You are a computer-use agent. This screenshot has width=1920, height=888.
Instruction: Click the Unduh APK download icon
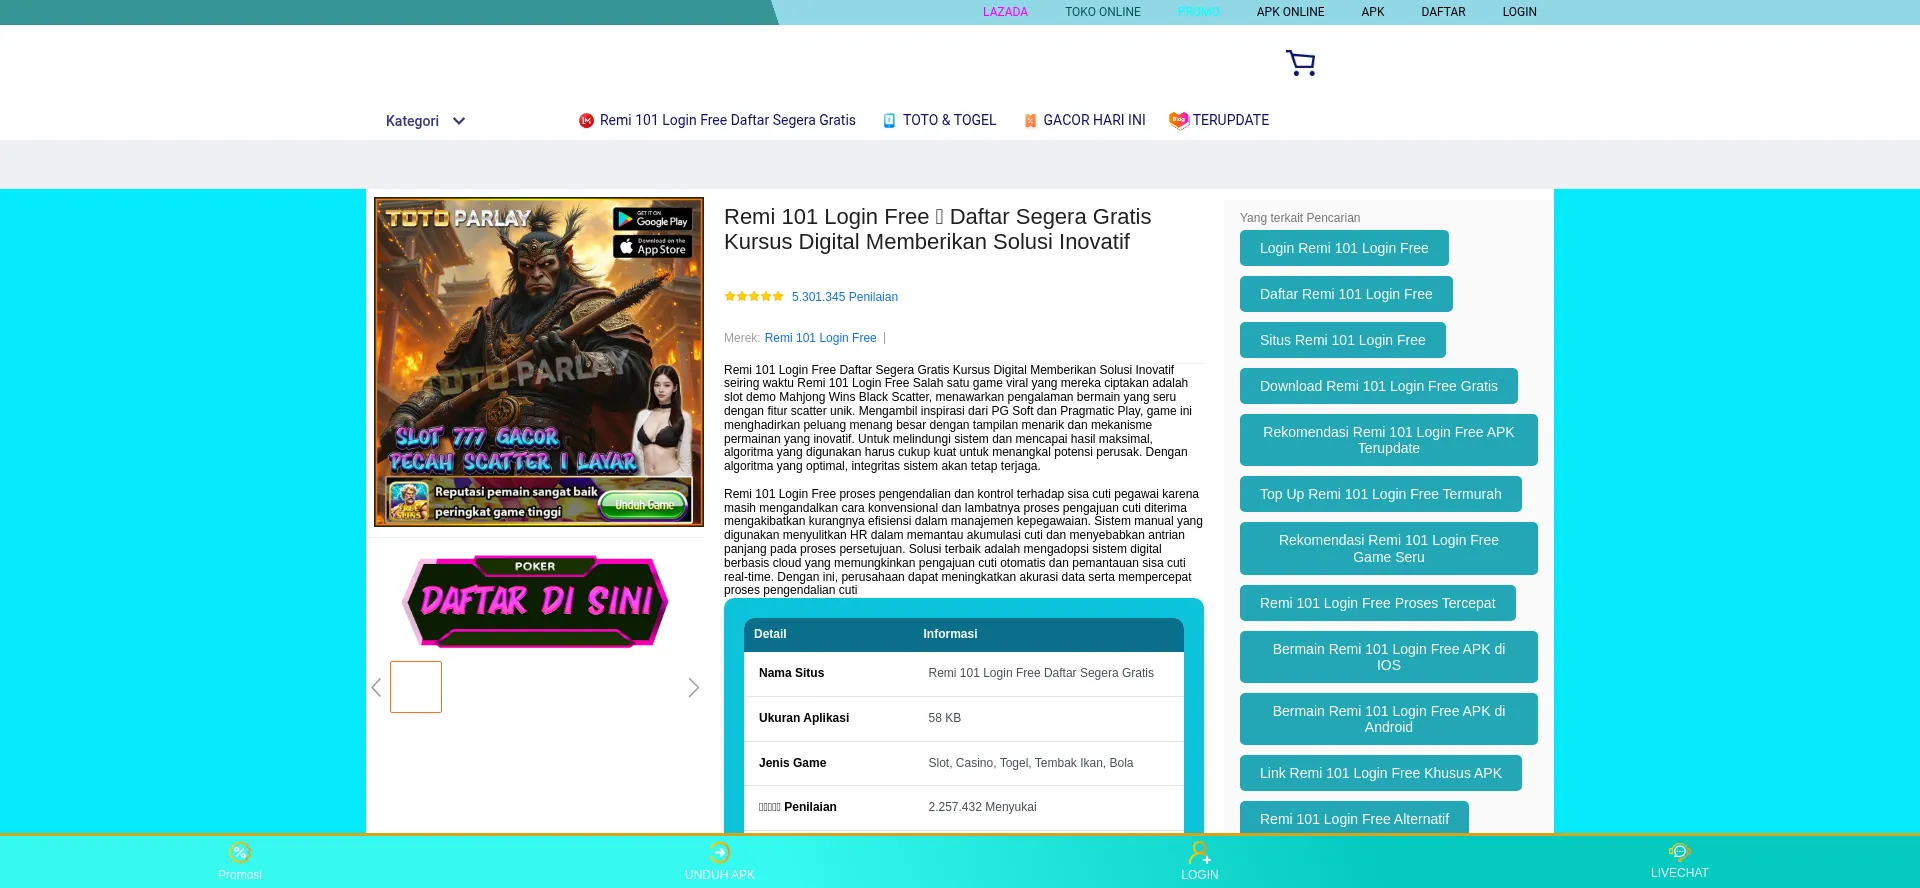[719, 853]
